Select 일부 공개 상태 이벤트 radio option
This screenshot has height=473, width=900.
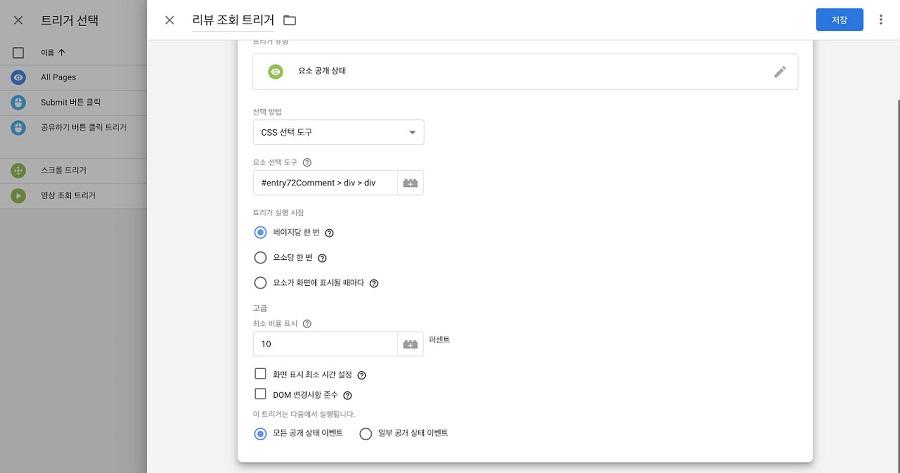coord(366,434)
